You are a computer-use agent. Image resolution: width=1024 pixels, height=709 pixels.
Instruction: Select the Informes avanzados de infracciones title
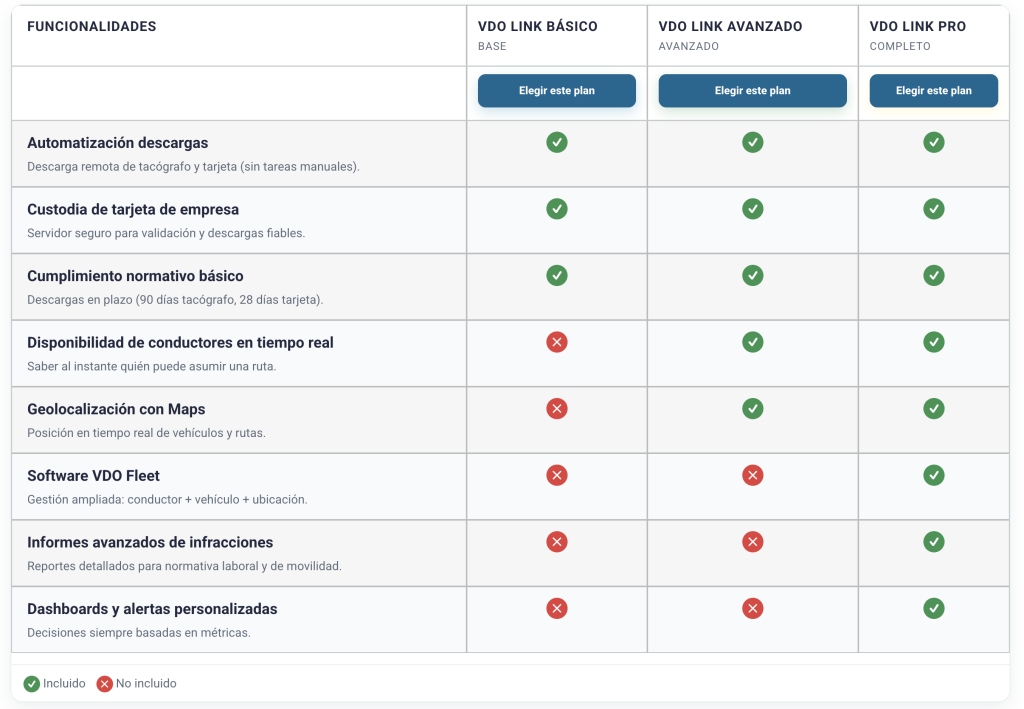tap(150, 543)
